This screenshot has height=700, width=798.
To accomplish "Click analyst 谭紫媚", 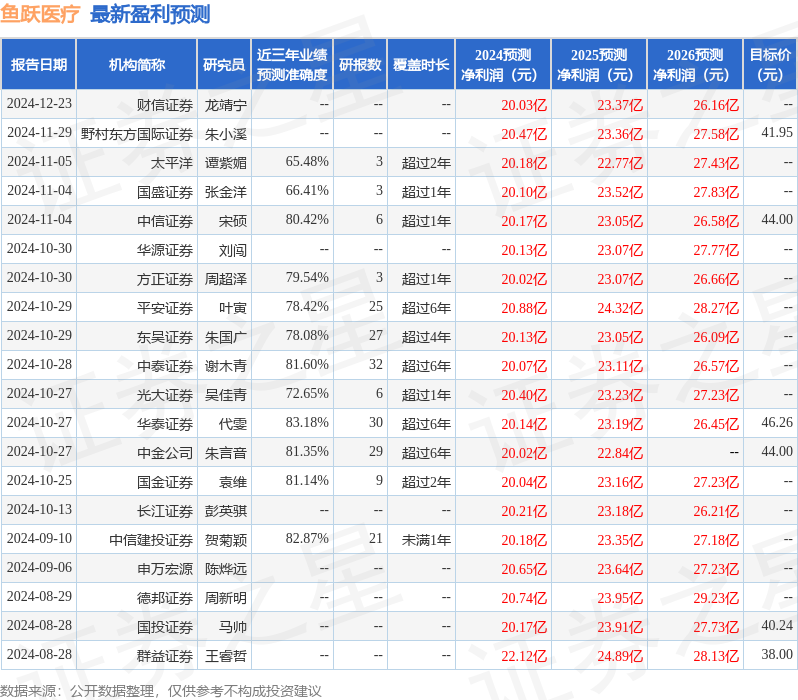I will tap(226, 163).
